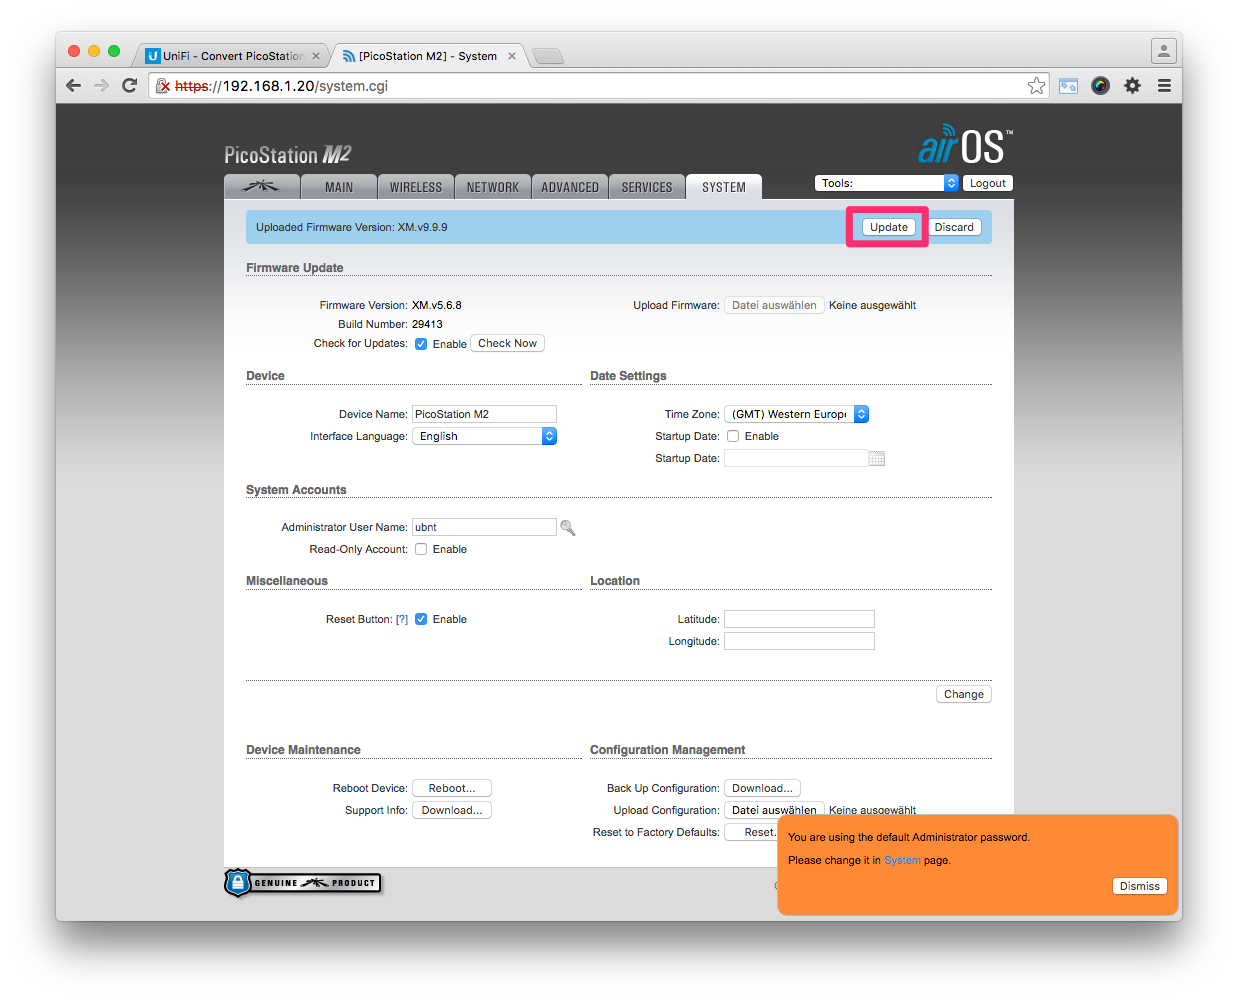Image resolution: width=1238 pixels, height=1001 pixels.
Task: Click the Latitude input field
Action: (x=799, y=619)
